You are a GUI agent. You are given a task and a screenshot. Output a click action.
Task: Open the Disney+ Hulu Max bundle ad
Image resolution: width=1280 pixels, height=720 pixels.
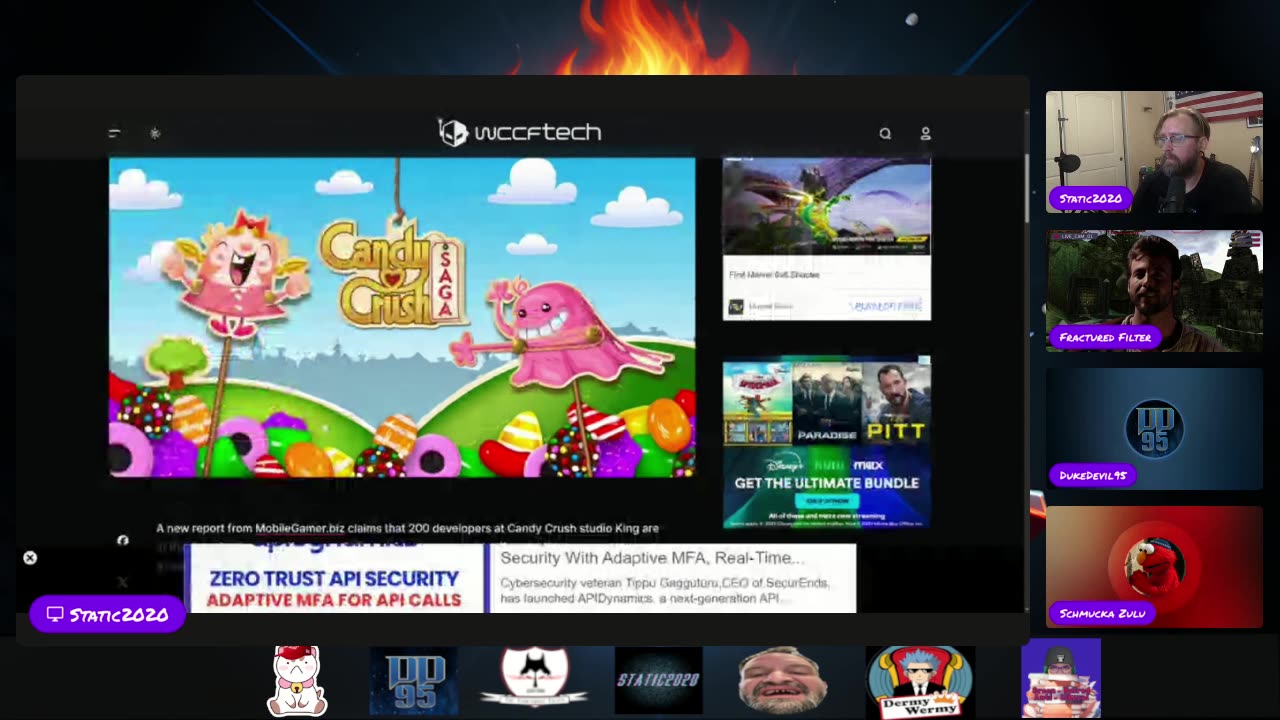[827, 443]
